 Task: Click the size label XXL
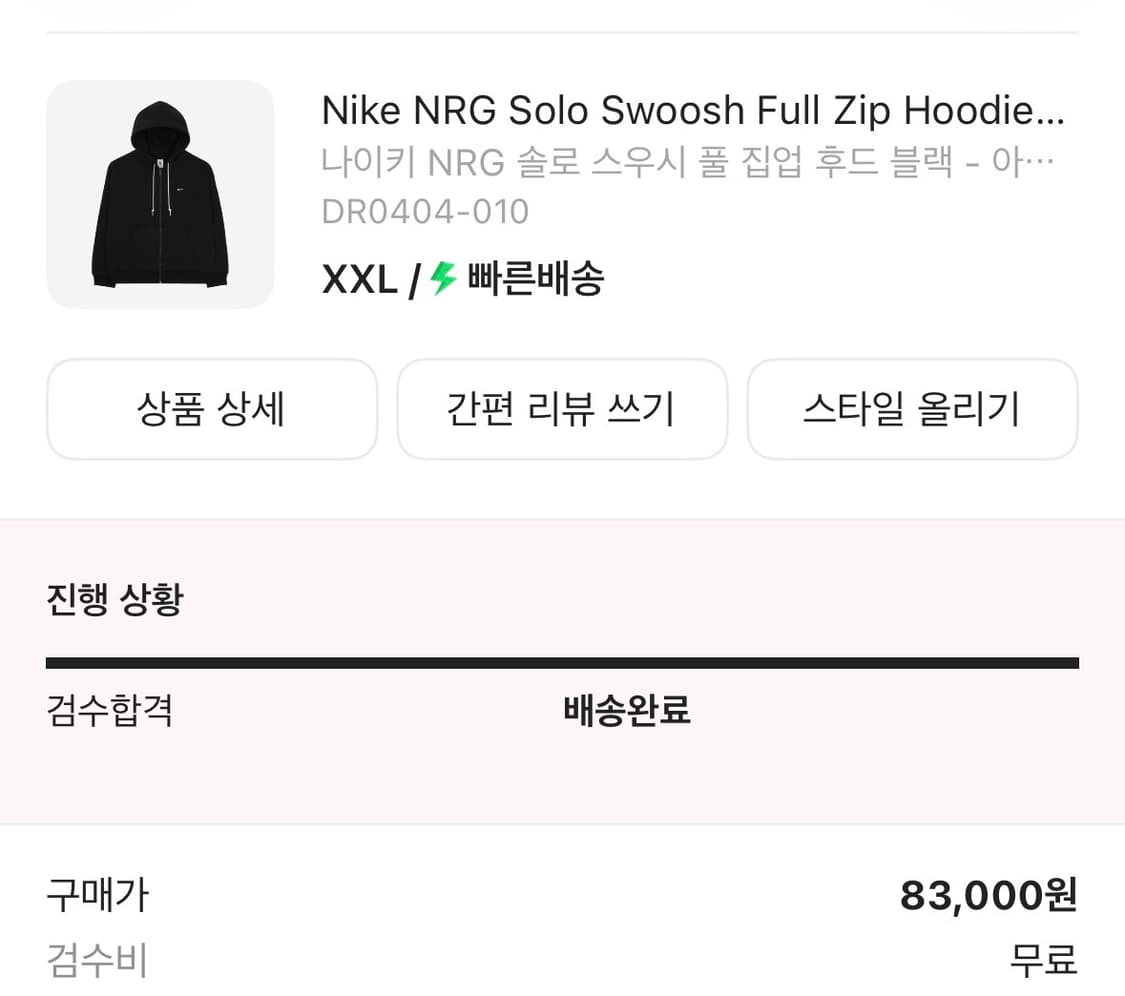pyautogui.click(x=357, y=280)
